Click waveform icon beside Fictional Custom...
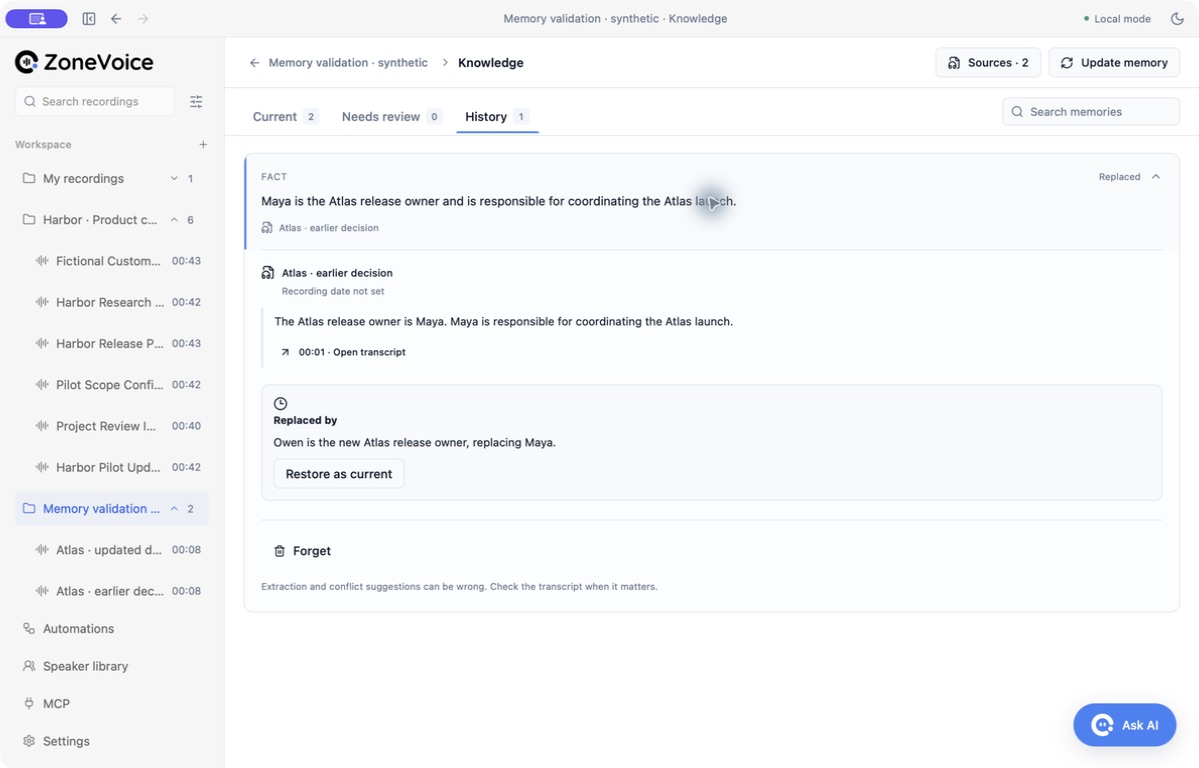This screenshot has height=768, width=1199. coord(42,261)
